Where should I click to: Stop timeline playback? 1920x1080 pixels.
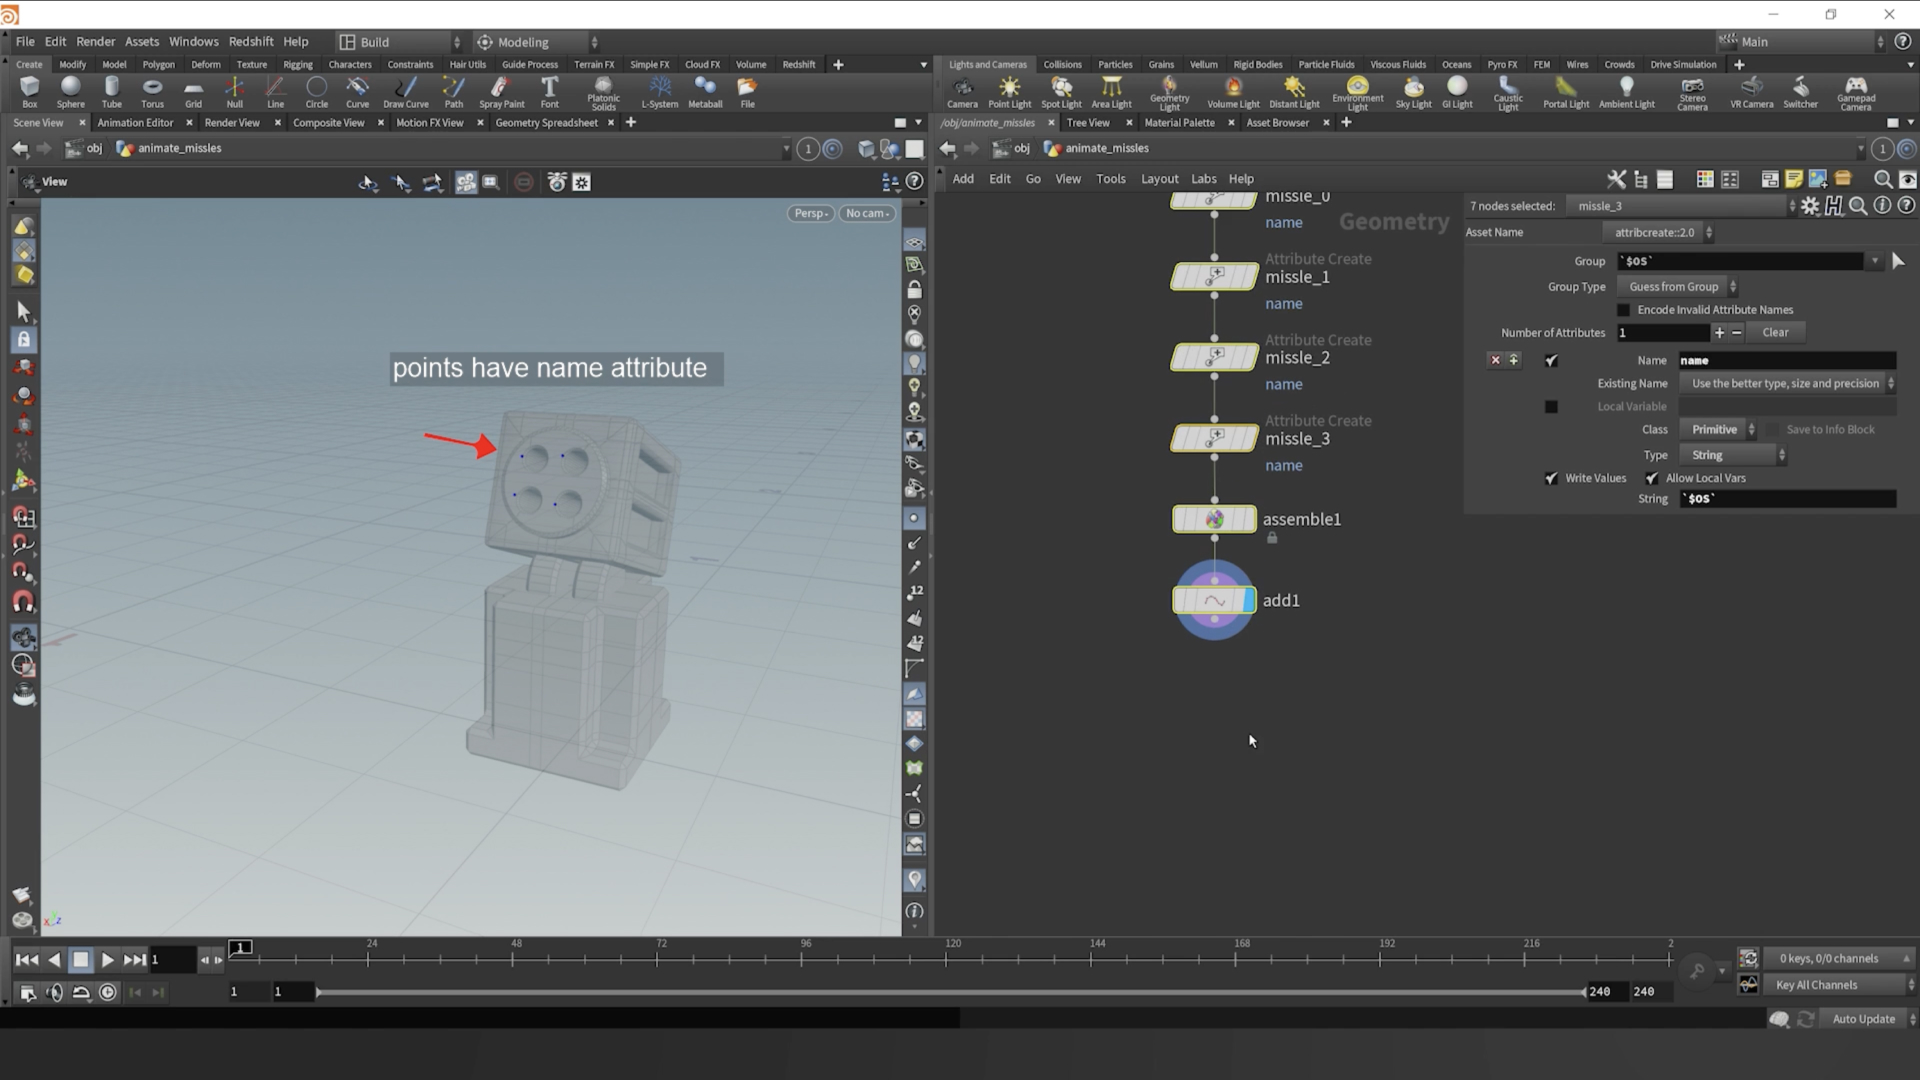(81, 960)
